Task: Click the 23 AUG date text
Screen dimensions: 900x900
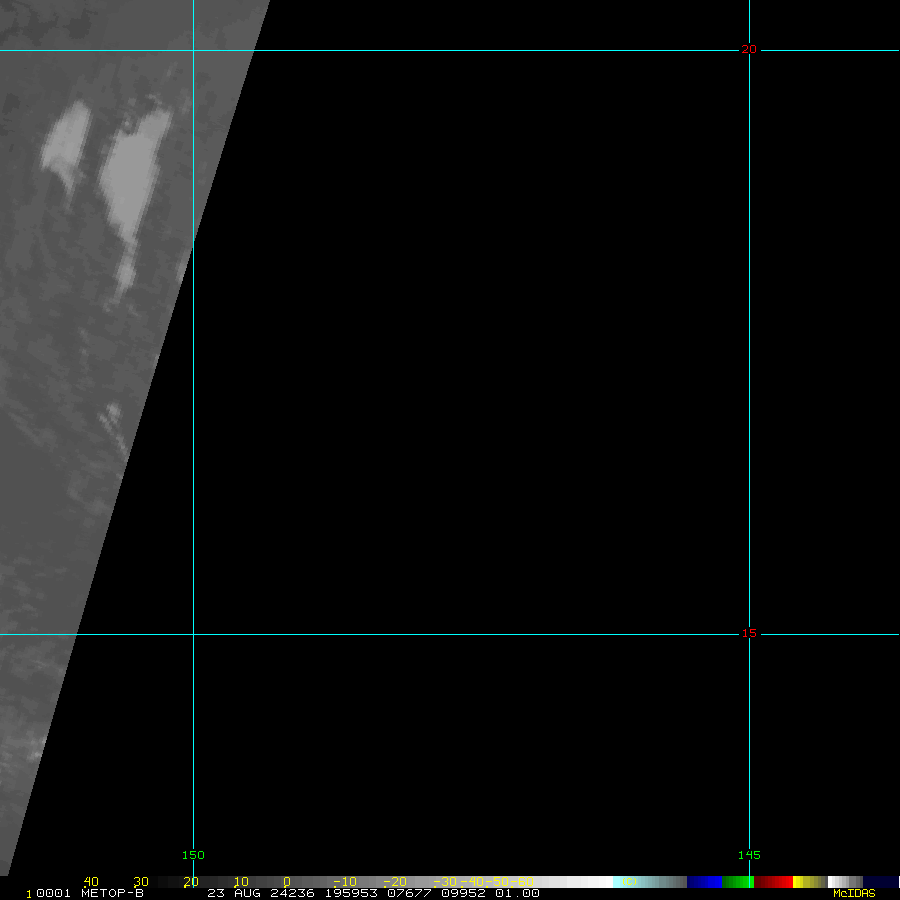Action: coord(232,893)
